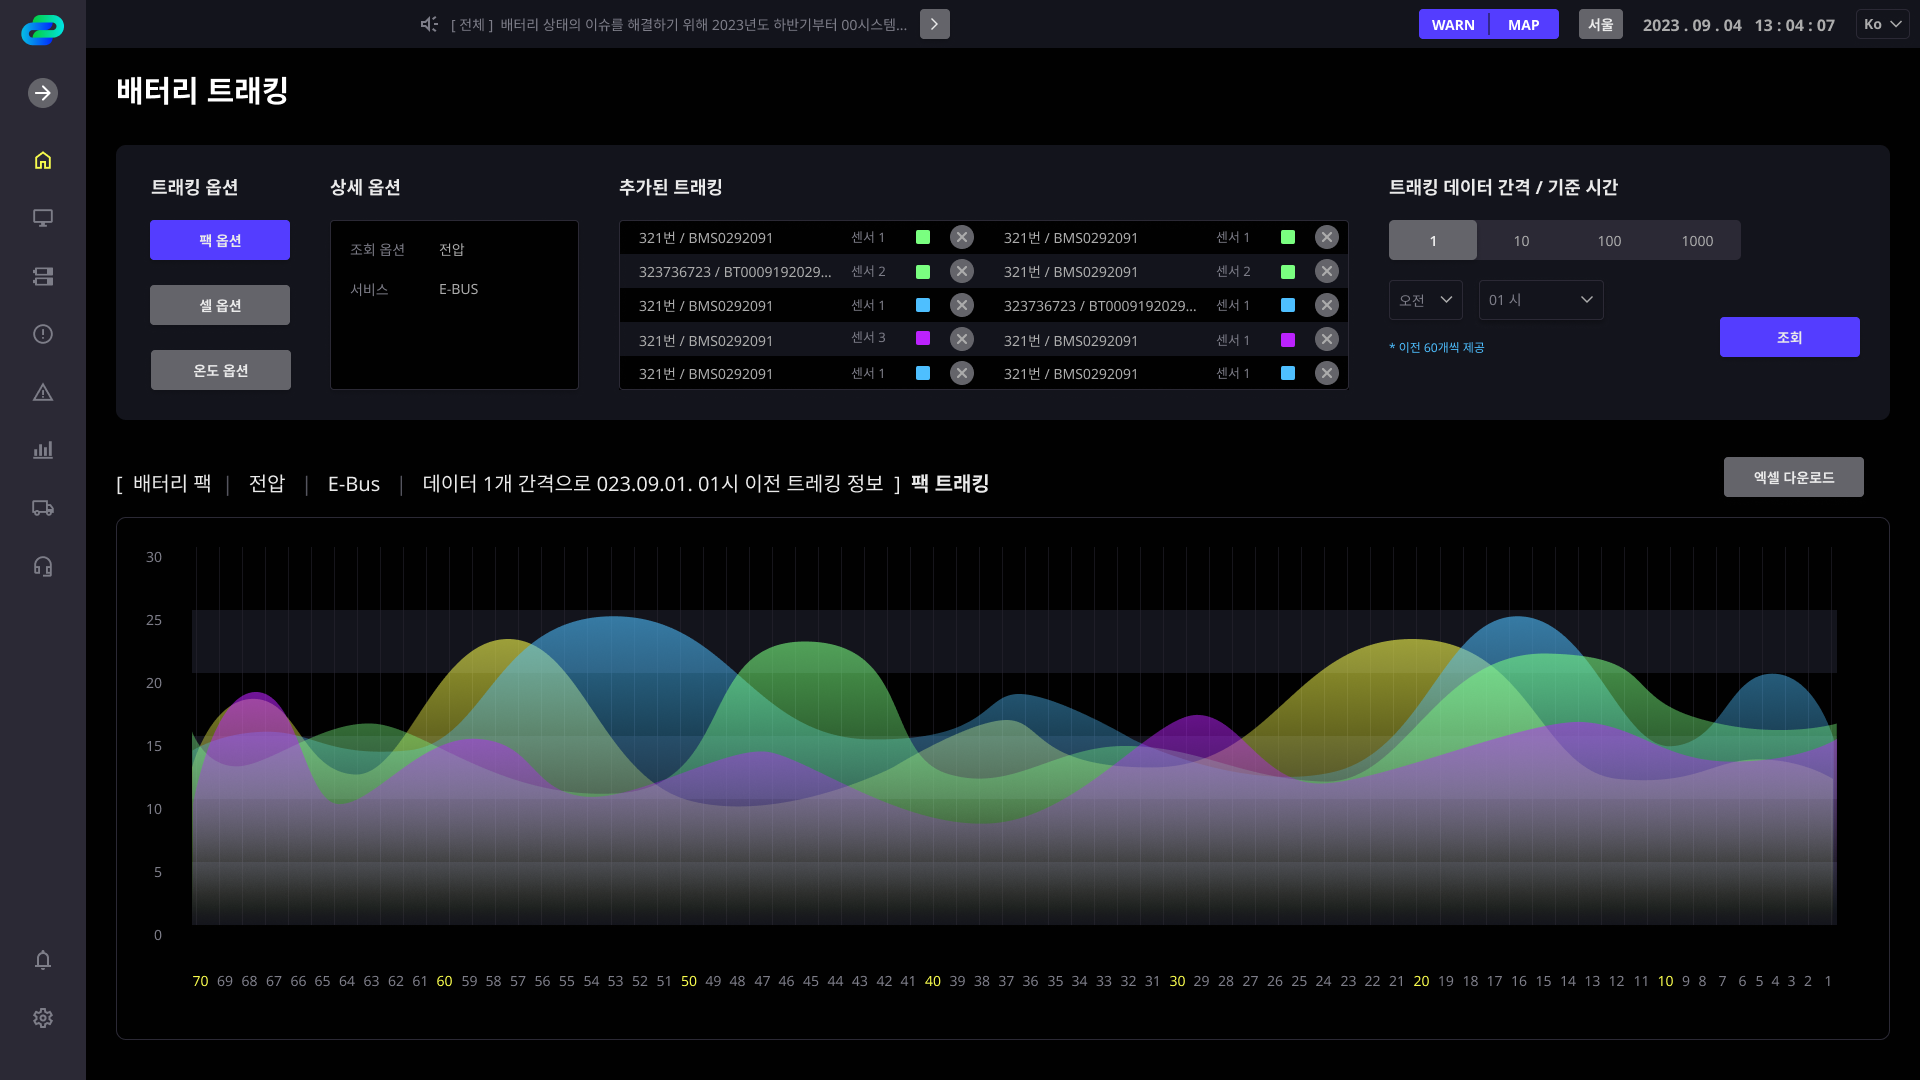Open the monitor icon in the sidebar
Viewport: 1920px width, 1080px height.
tap(43, 218)
